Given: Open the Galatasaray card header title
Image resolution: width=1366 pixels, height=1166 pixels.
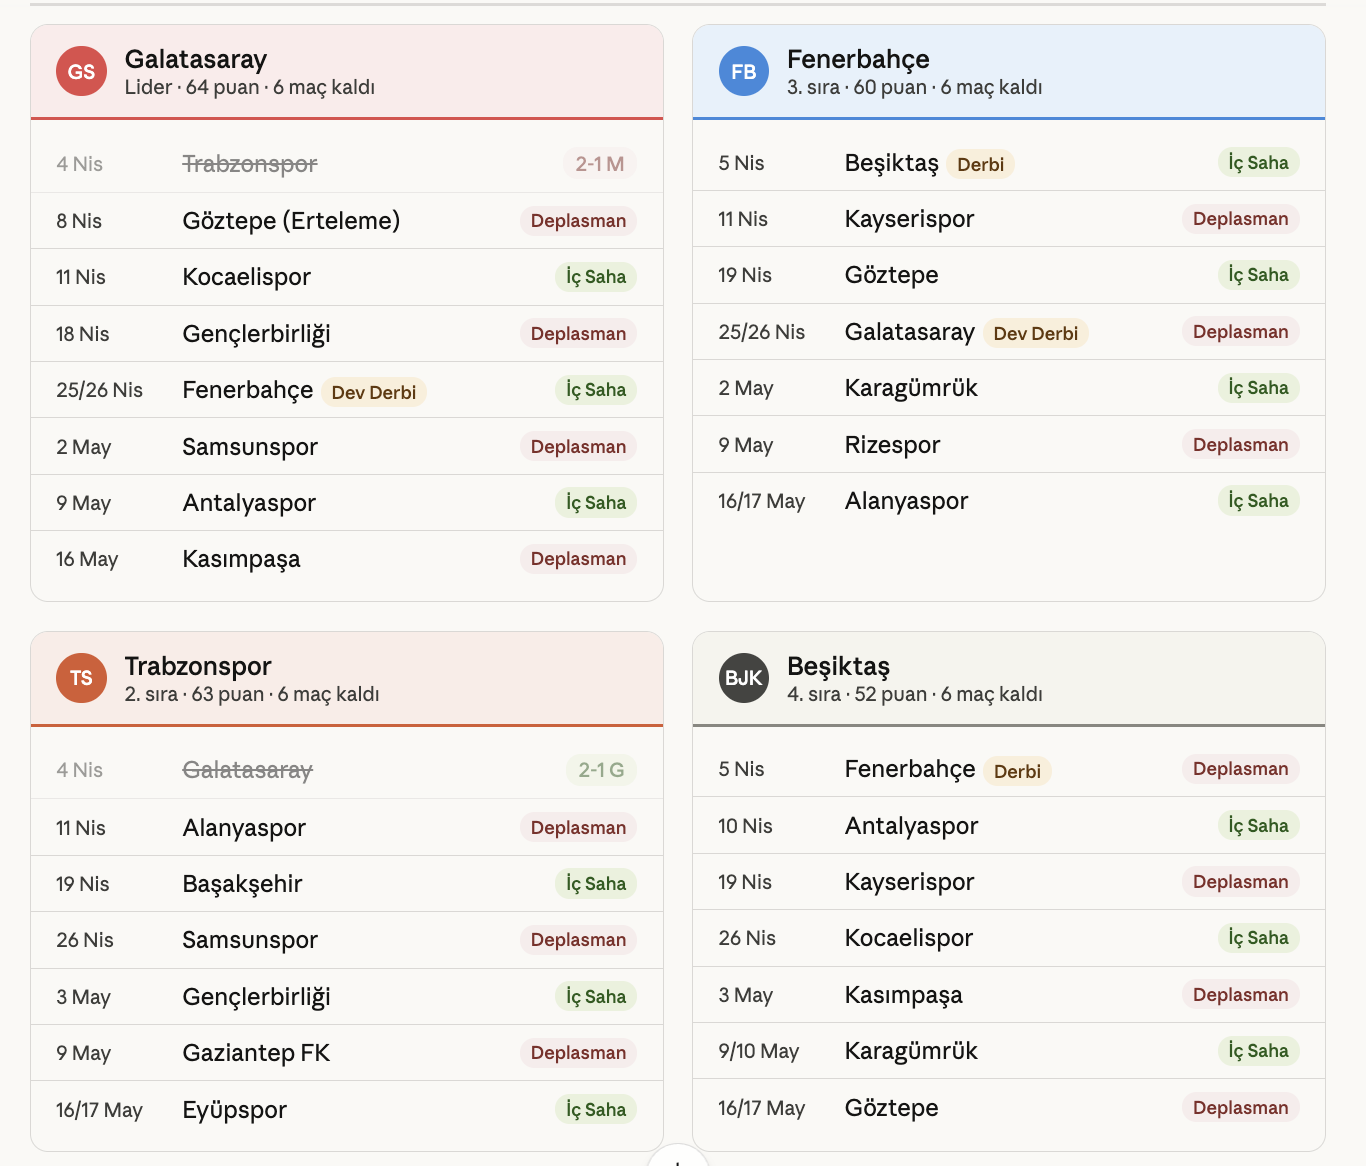Looking at the screenshot, I should tap(196, 59).
